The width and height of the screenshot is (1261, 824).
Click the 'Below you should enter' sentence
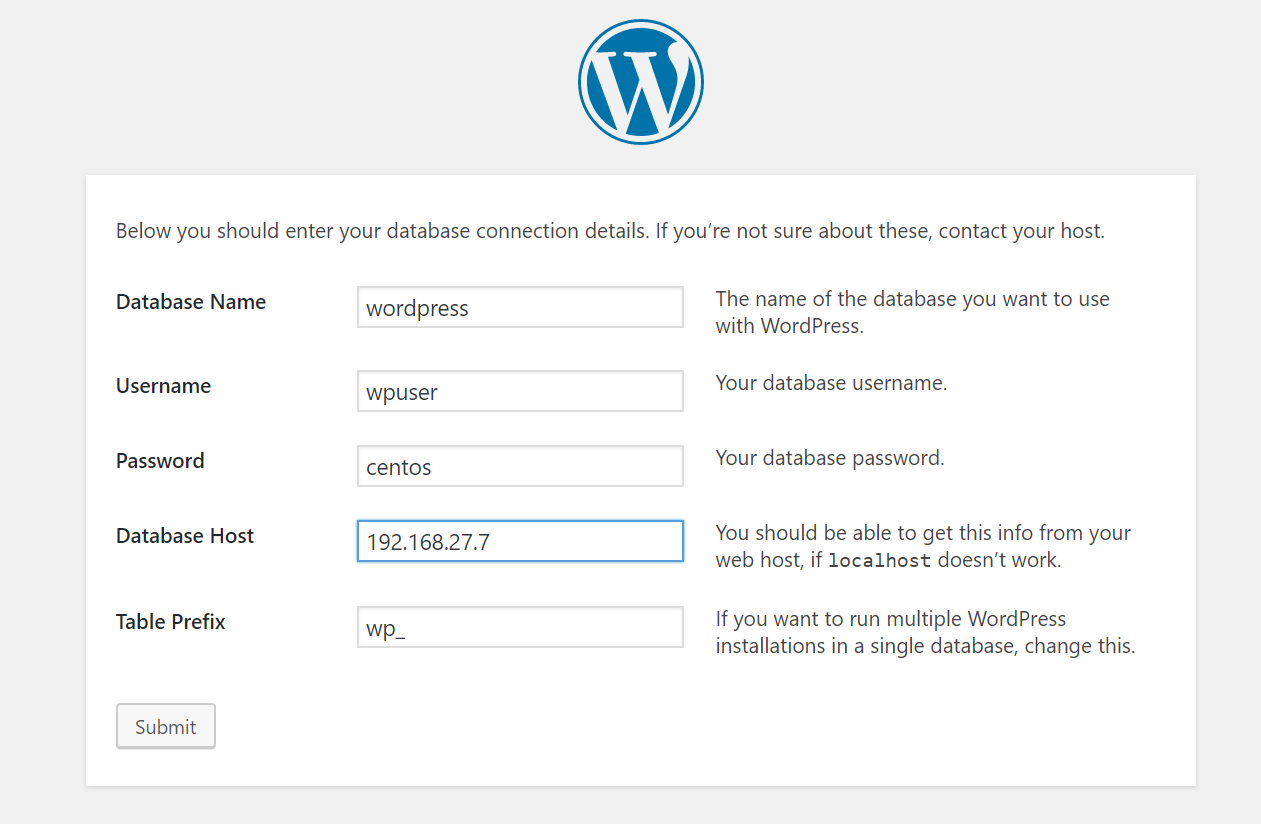pyautogui.click(x=380, y=231)
